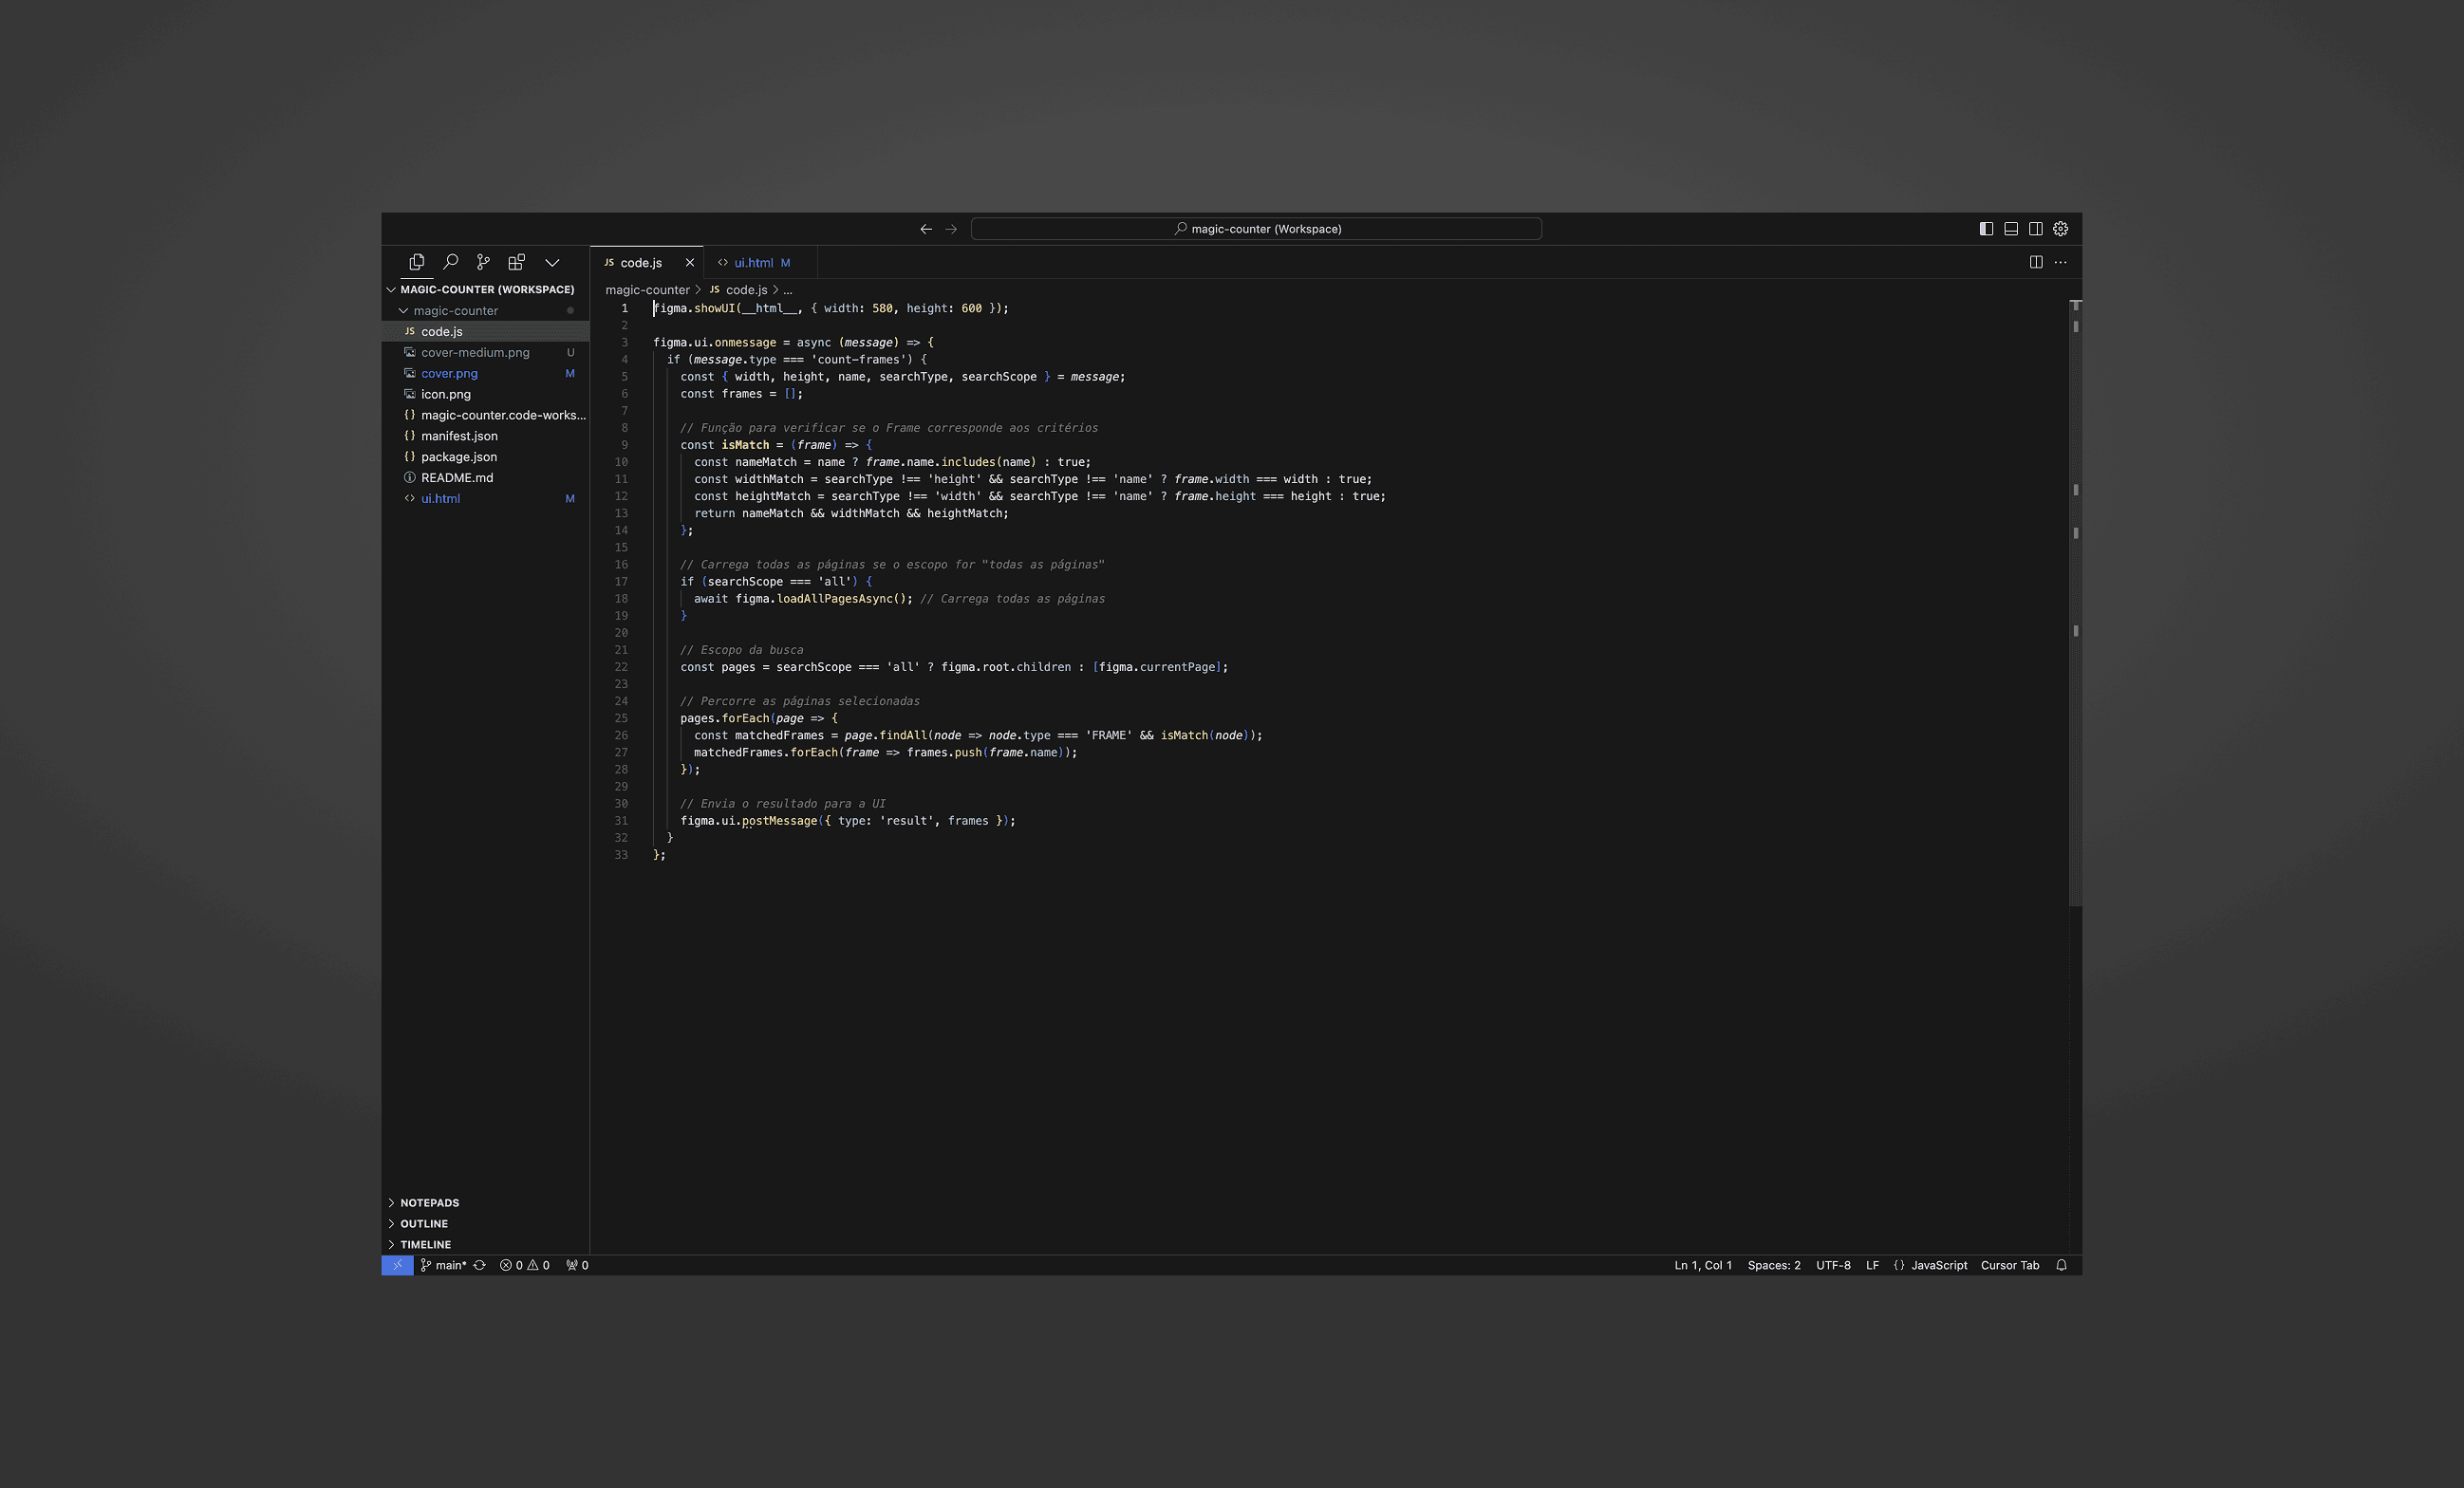Click the notifications bell in status bar
This screenshot has height=1488, width=2464.
pyautogui.click(x=2061, y=1265)
